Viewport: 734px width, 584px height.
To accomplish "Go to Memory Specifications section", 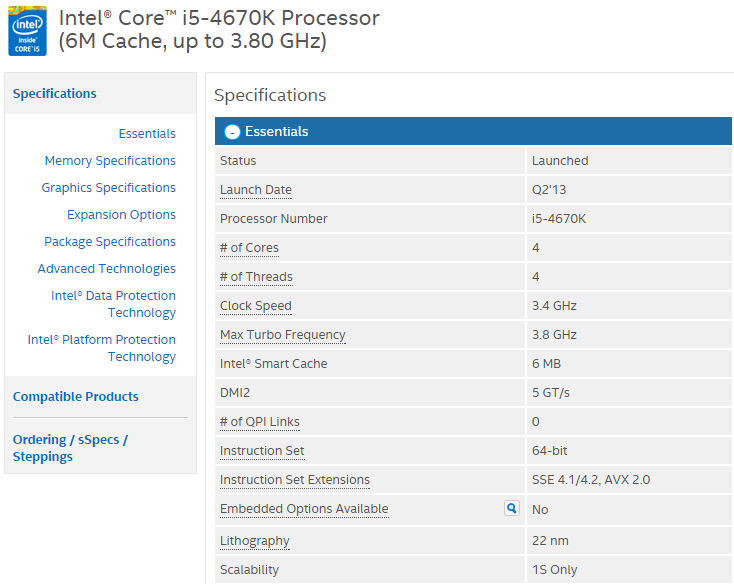I will pyautogui.click(x=110, y=161).
